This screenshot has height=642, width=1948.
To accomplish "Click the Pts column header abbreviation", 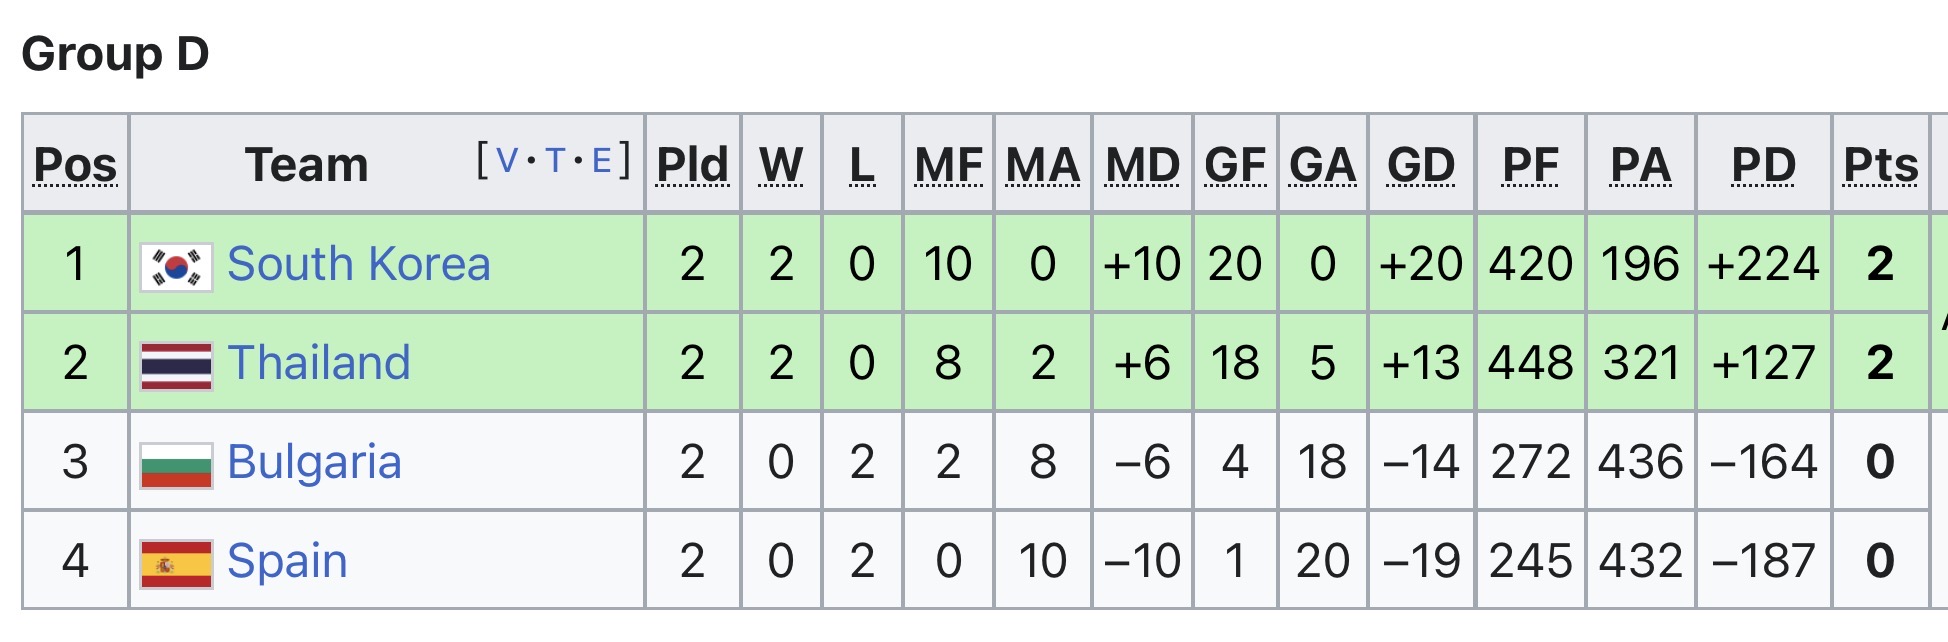I will [1880, 165].
